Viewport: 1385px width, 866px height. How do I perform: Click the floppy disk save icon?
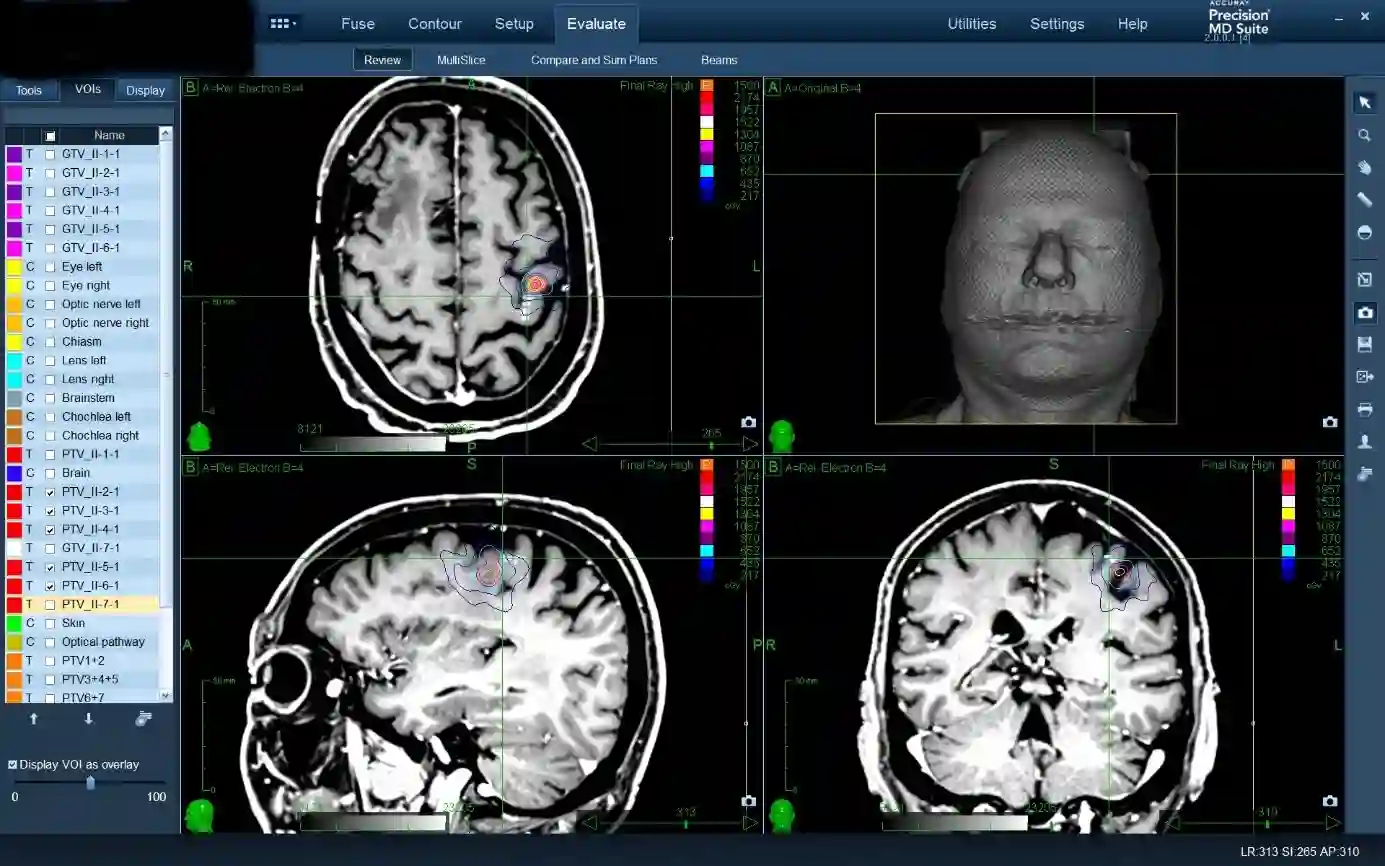(x=1365, y=345)
